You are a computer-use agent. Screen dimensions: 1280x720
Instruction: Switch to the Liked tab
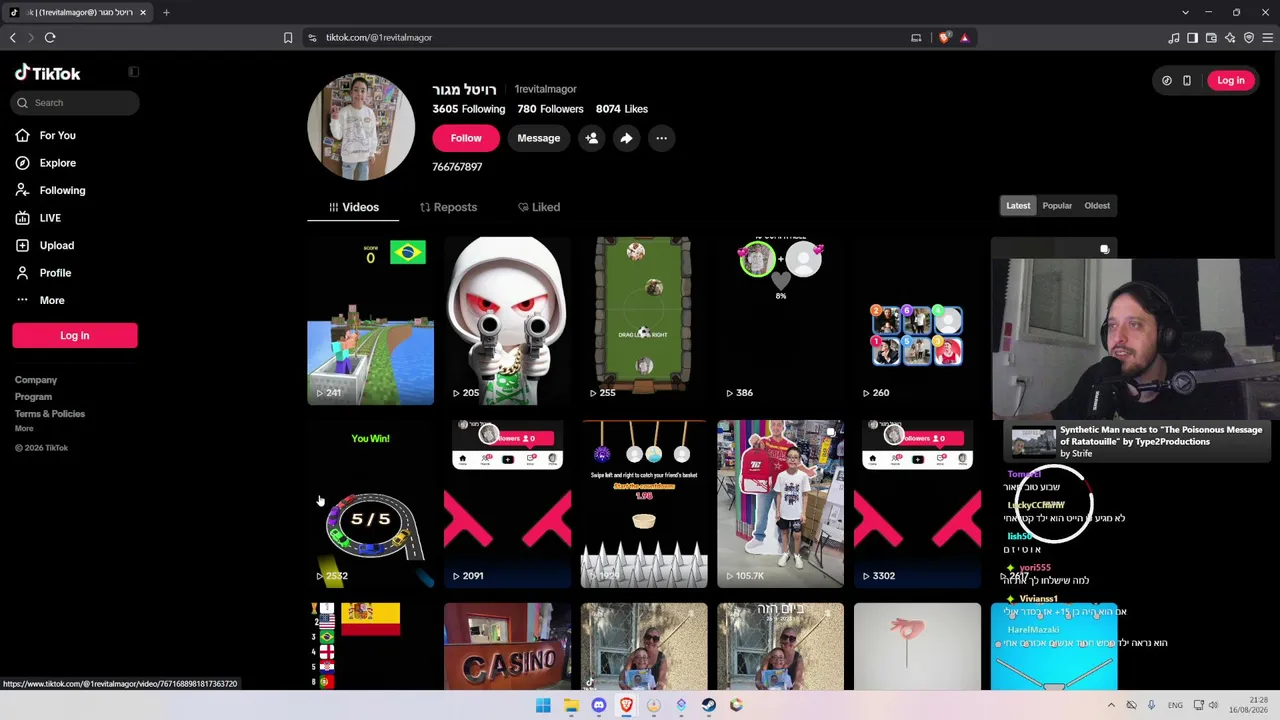click(539, 207)
